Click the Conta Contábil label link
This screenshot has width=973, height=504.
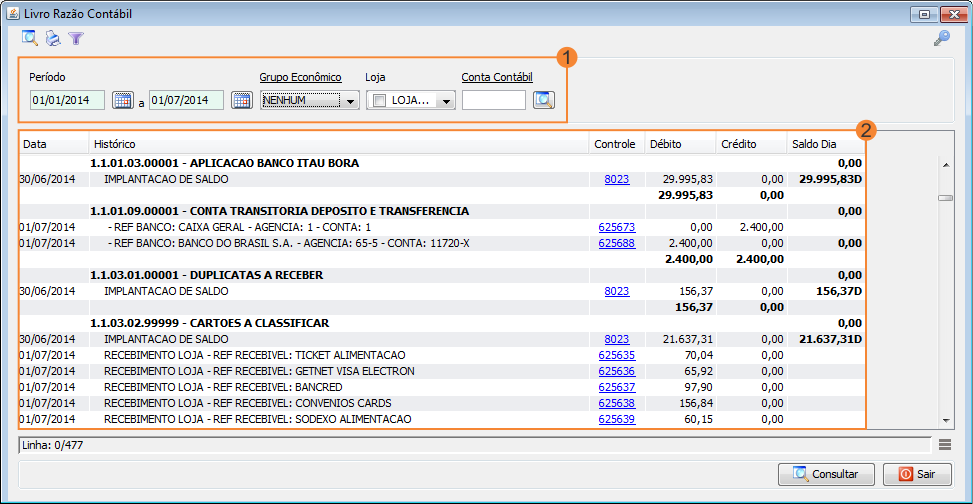coord(497,77)
